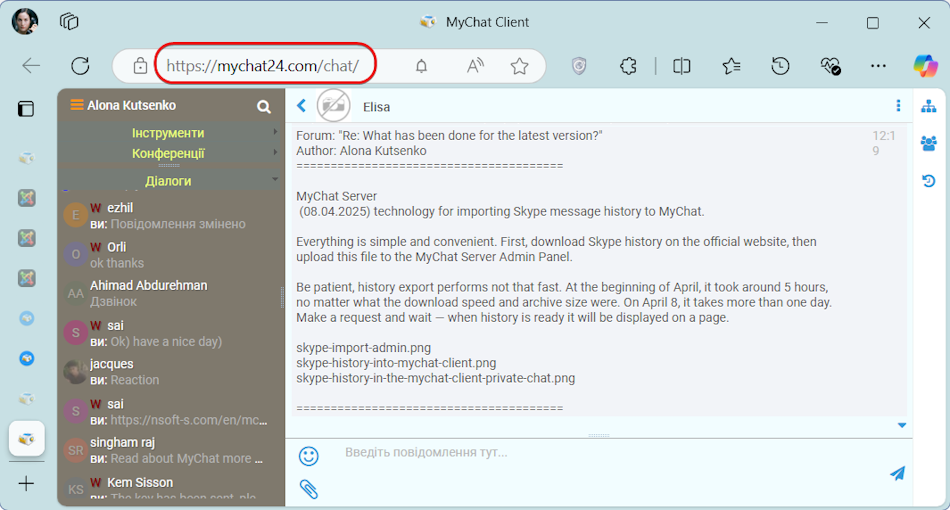Add a new tab with the plus icon

point(26,483)
